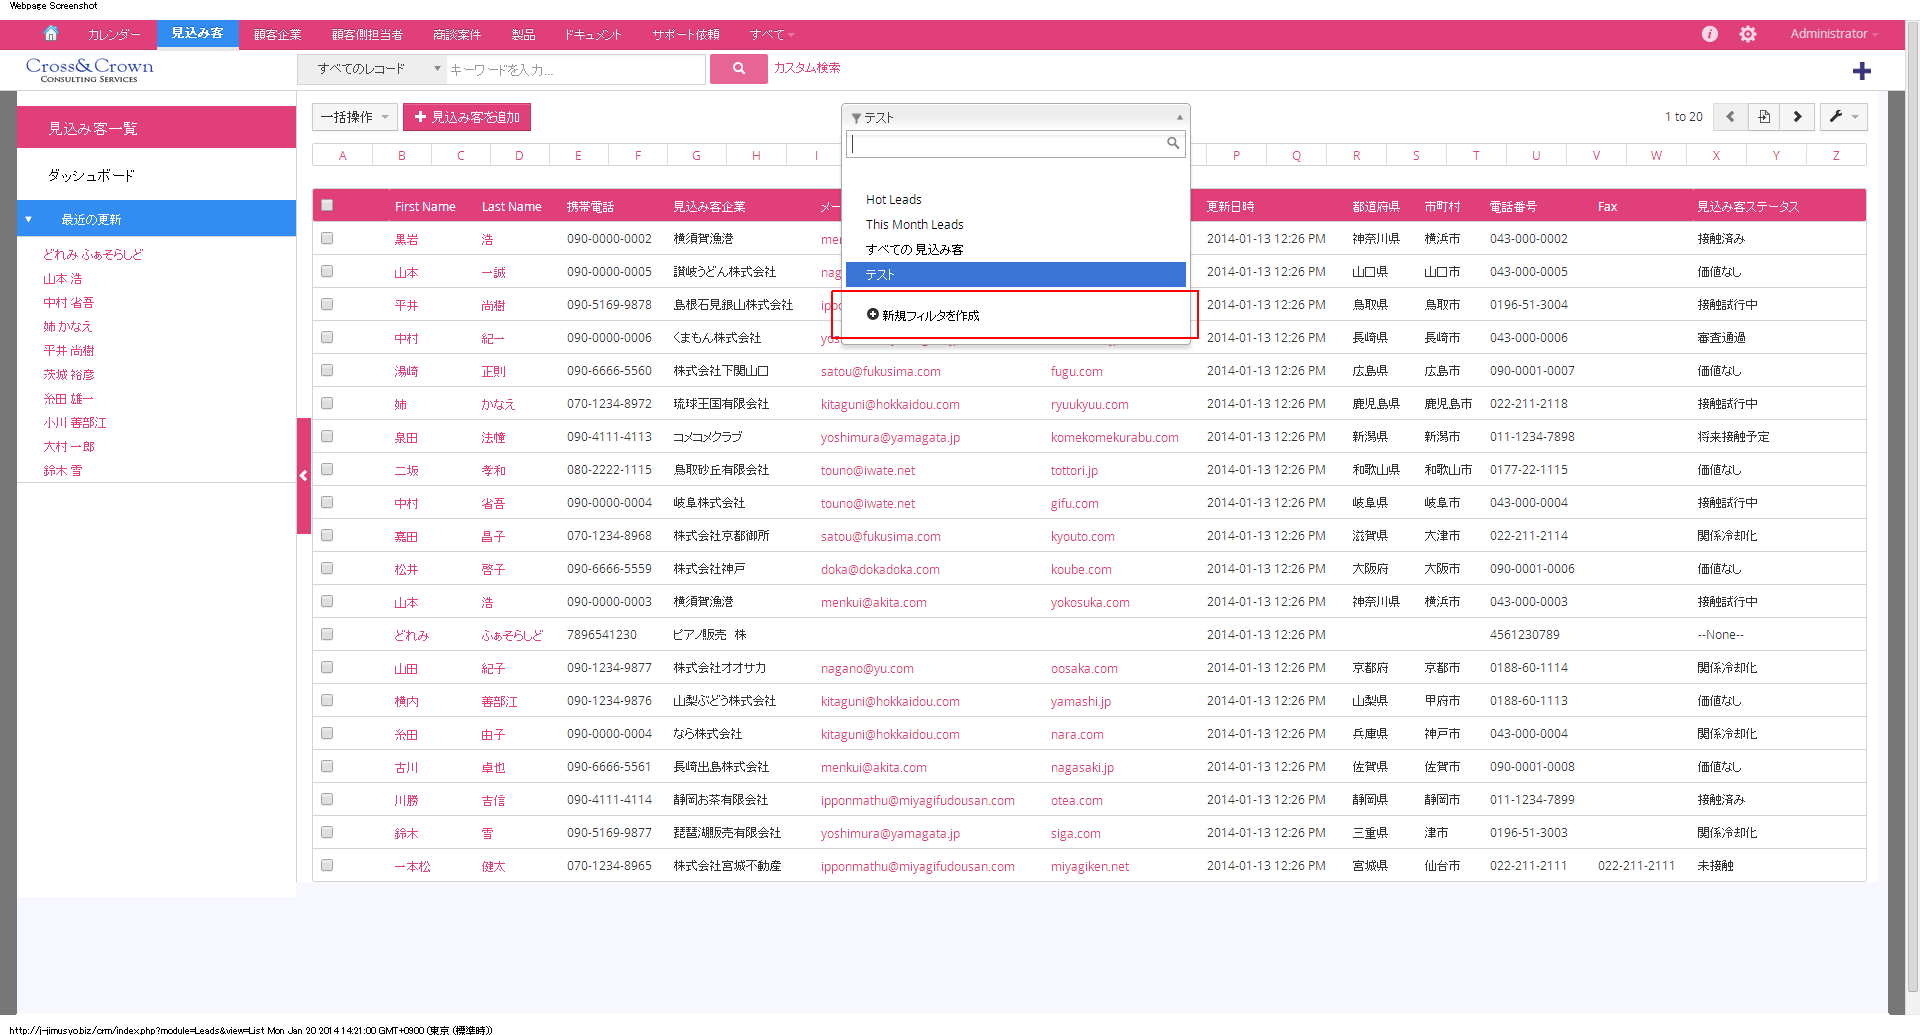Click 見込み客を追加 button
This screenshot has height=1035, width=1920.
coord(467,117)
